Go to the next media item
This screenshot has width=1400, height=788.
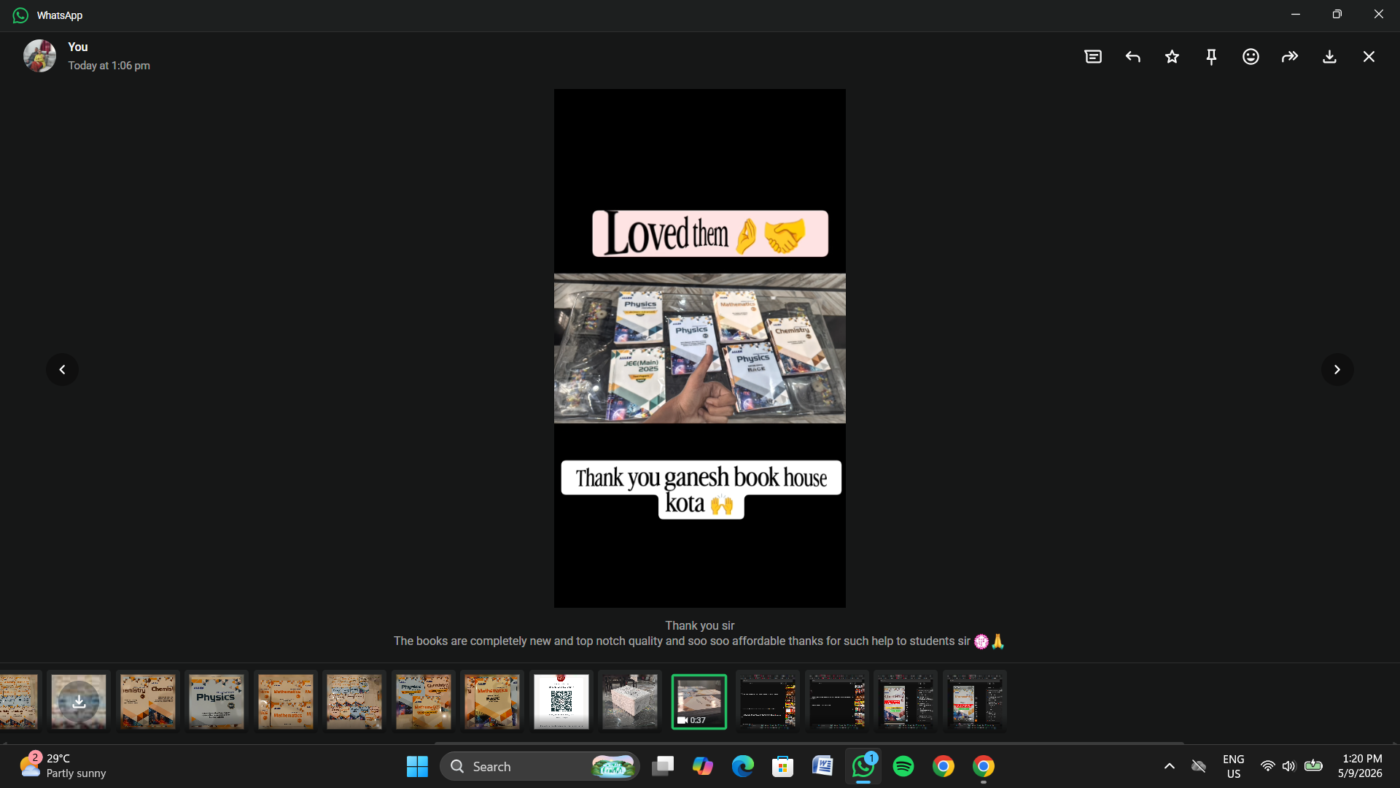(1338, 370)
